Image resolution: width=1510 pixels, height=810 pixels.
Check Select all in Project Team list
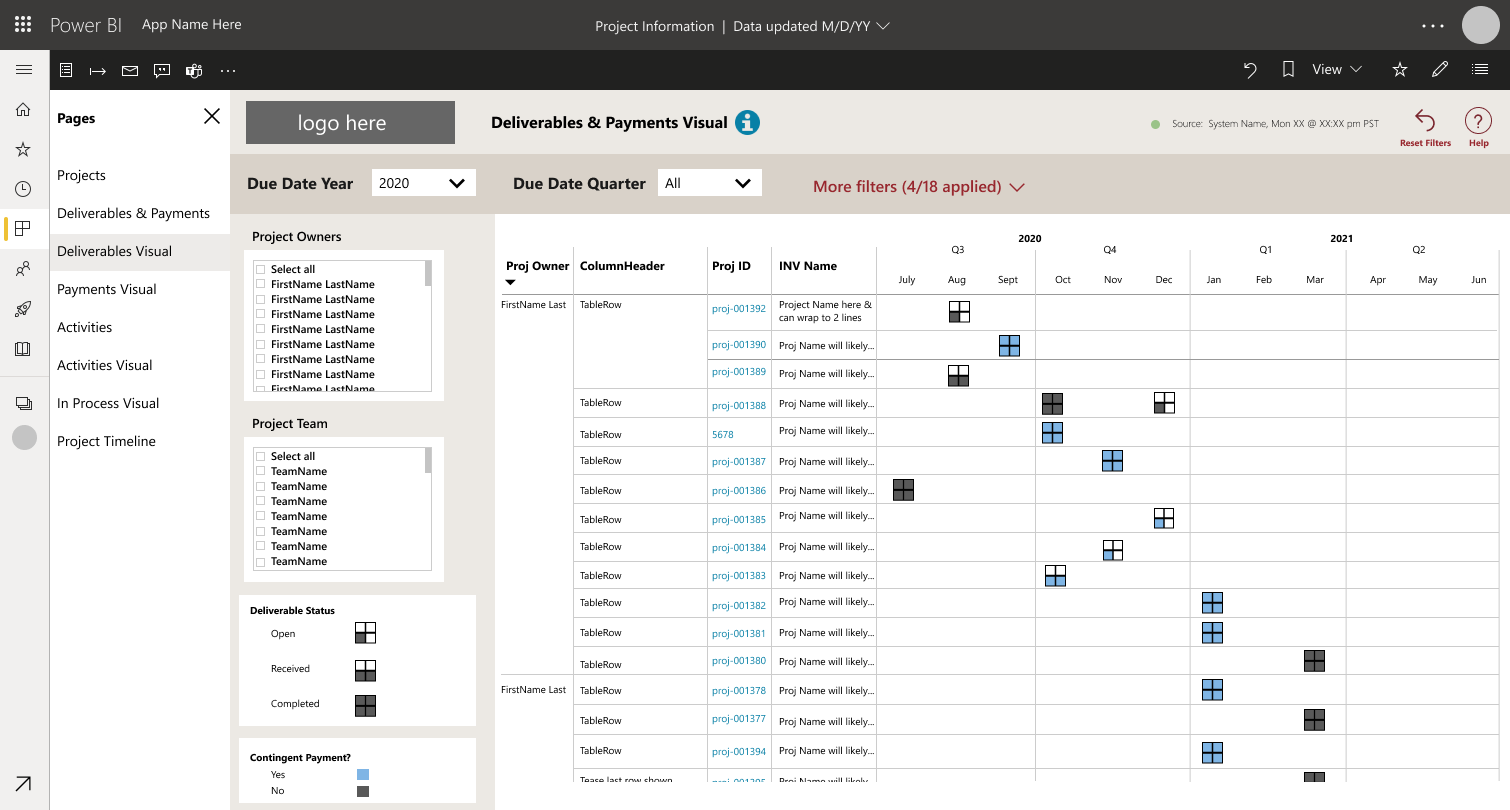(x=260, y=455)
